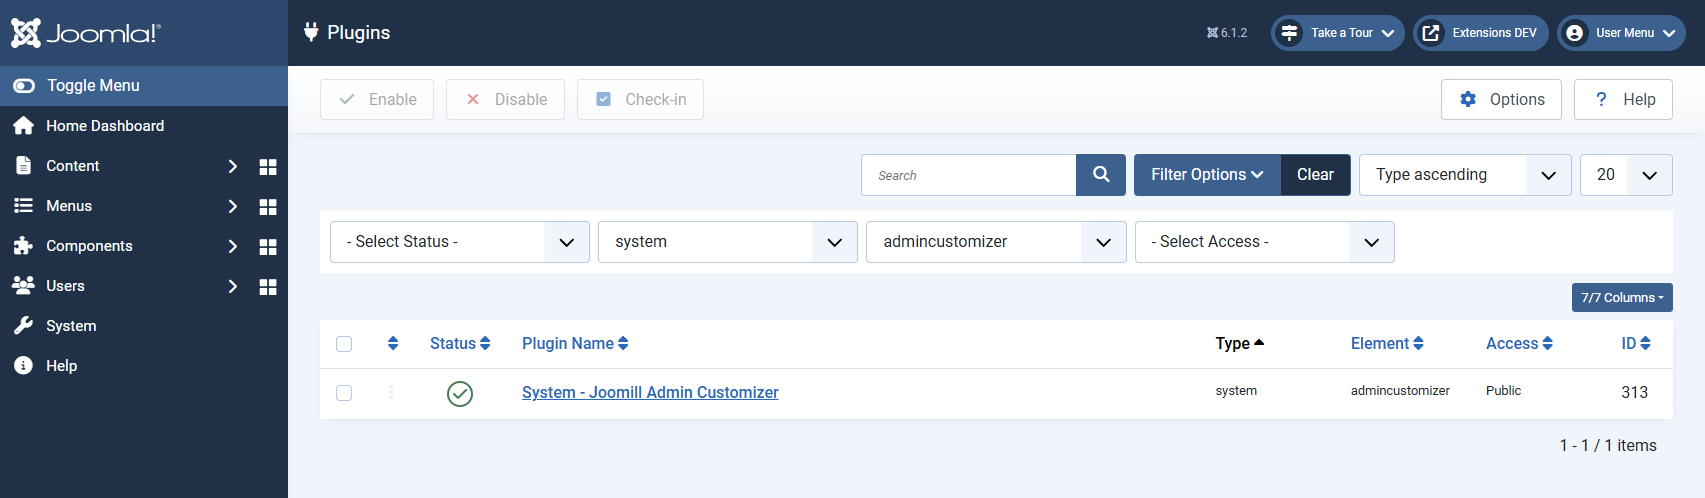This screenshot has width=1705, height=498.
Task: Click the Enable toolbar button
Action: pyautogui.click(x=377, y=100)
